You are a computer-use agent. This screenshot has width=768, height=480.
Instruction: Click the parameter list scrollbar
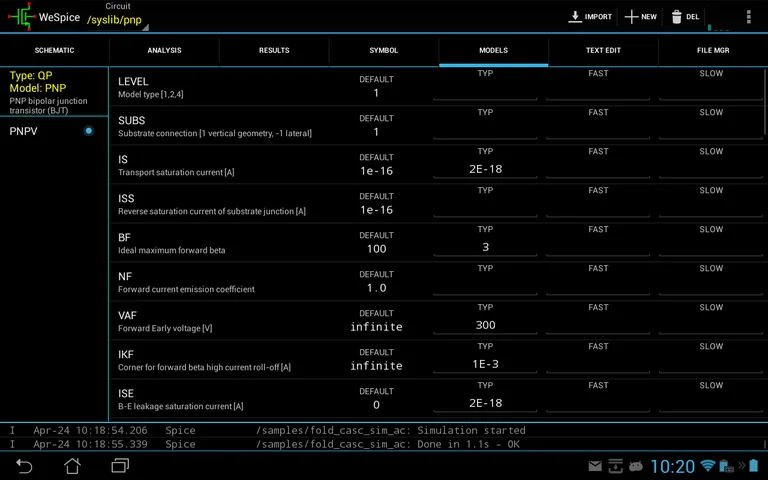pos(765,102)
